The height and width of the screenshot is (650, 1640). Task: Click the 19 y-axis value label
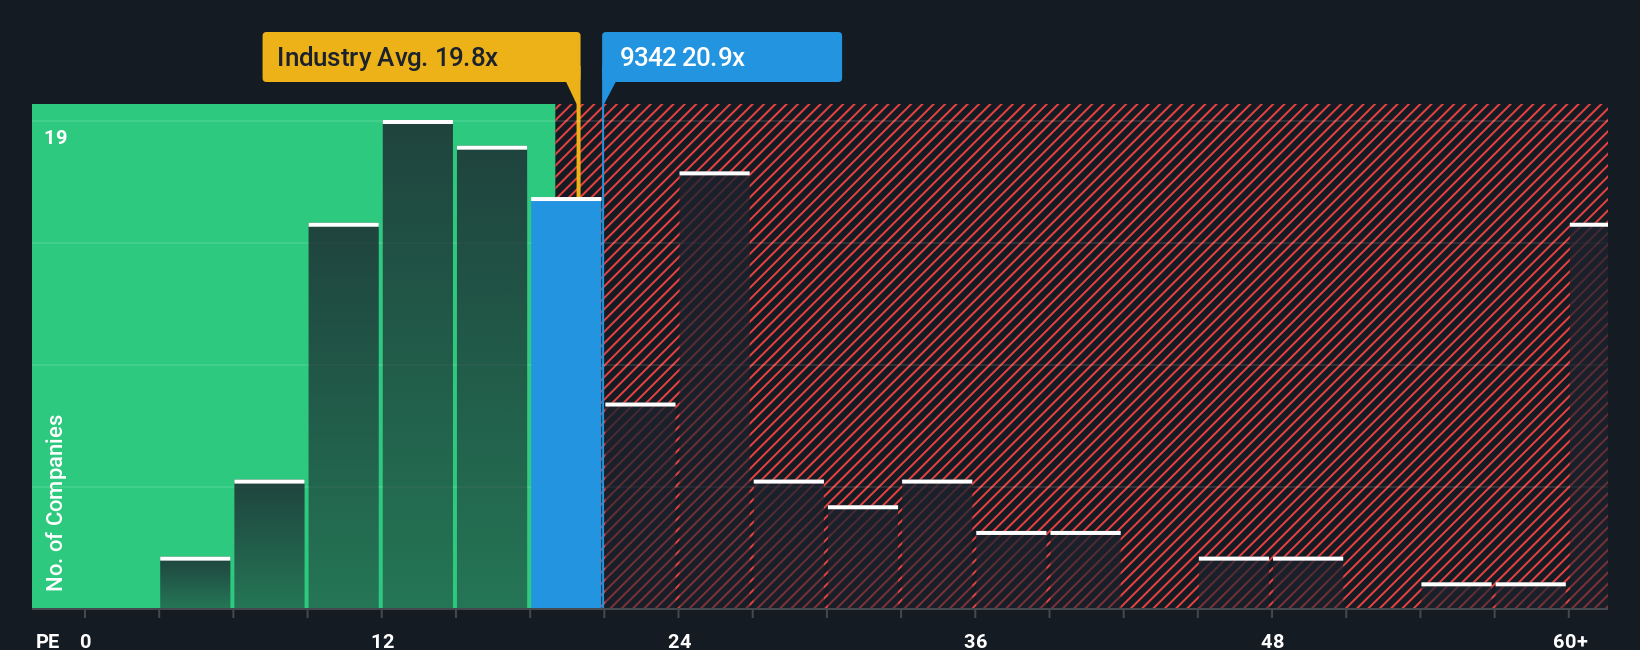click(x=56, y=137)
